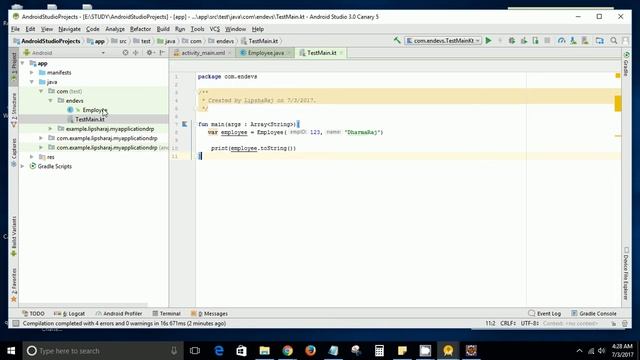Click the Windows Start button
Screen dimensions: 640x360
click(x=11, y=351)
